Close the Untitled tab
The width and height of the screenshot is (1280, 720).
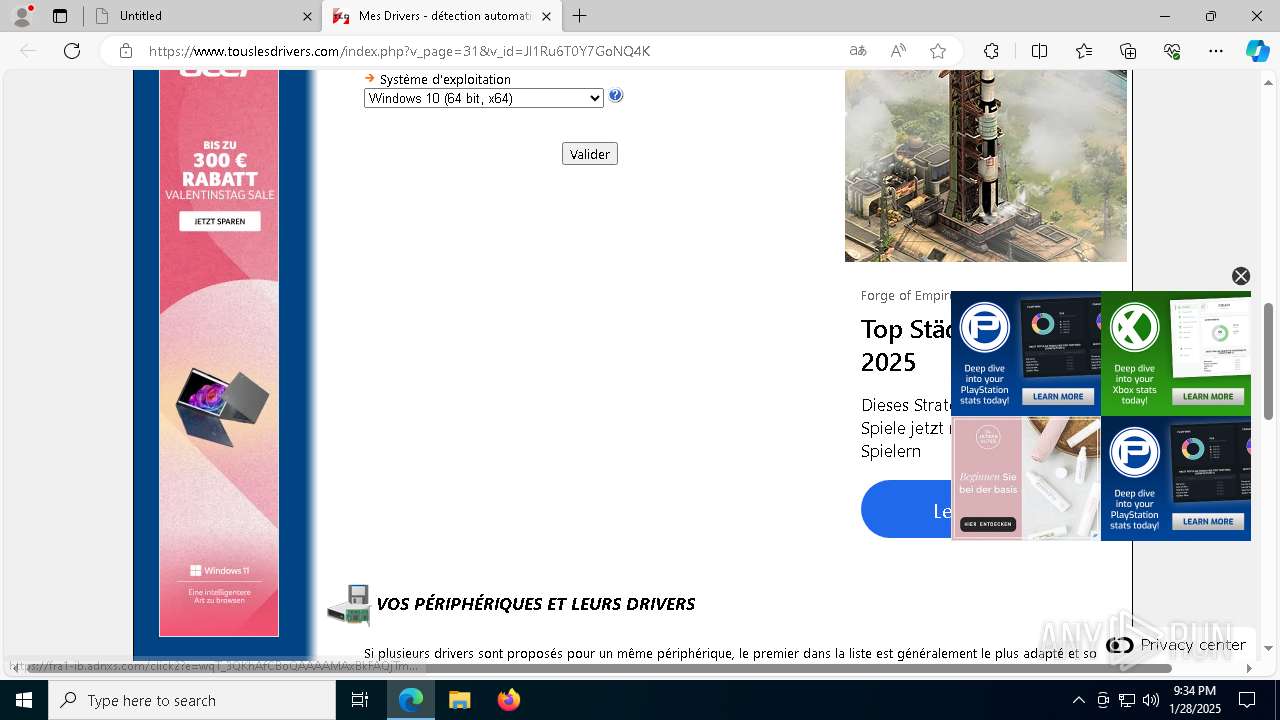tap(307, 16)
